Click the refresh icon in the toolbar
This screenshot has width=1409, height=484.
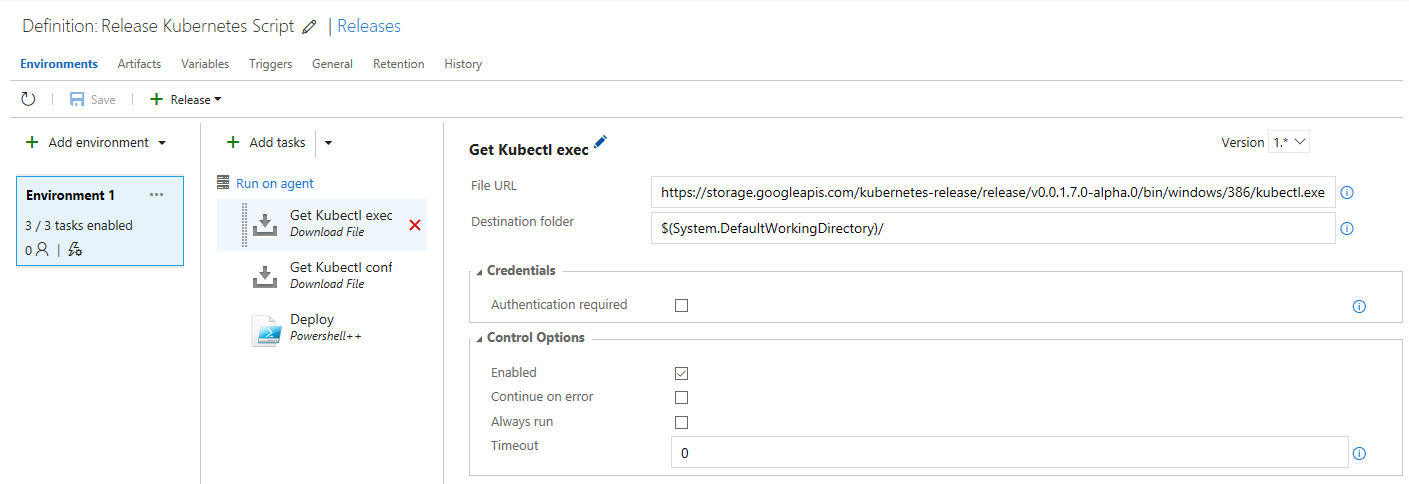tap(28, 99)
